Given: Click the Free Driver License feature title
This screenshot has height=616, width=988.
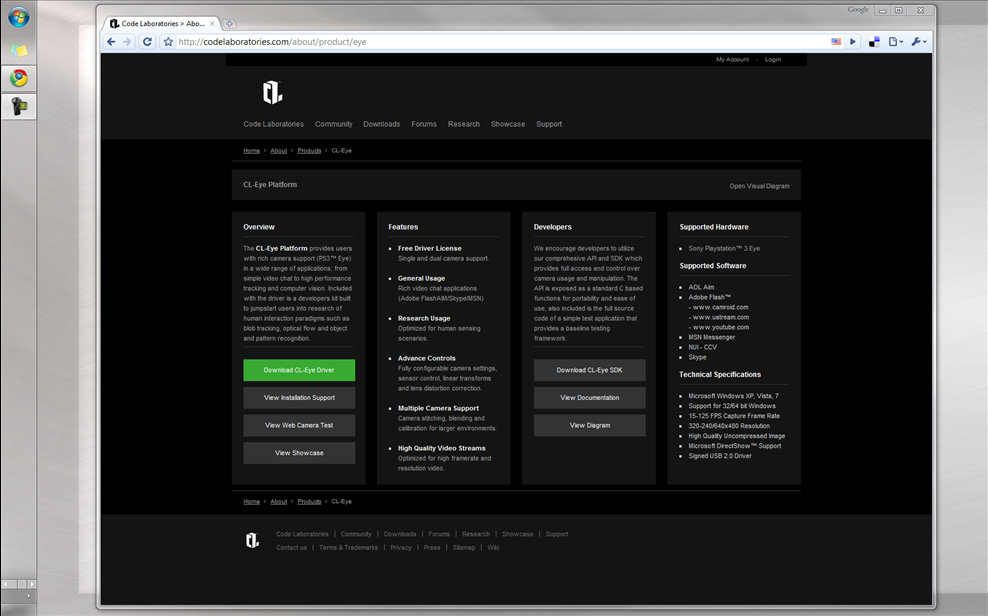Looking at the screenshot, I should click(430, 249).
